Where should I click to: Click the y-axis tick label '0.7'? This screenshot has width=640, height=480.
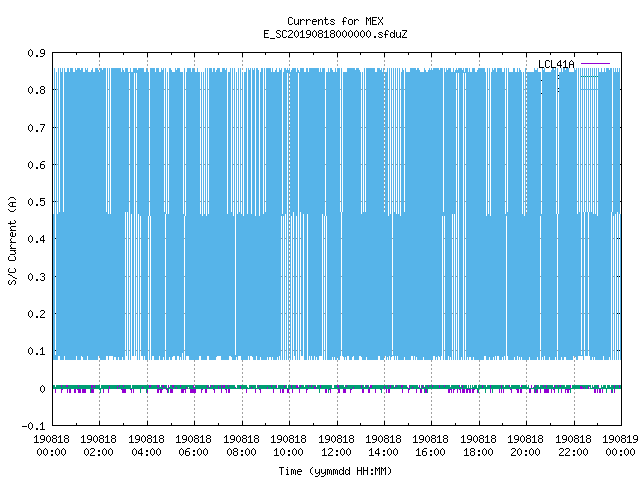click(36, 128)
